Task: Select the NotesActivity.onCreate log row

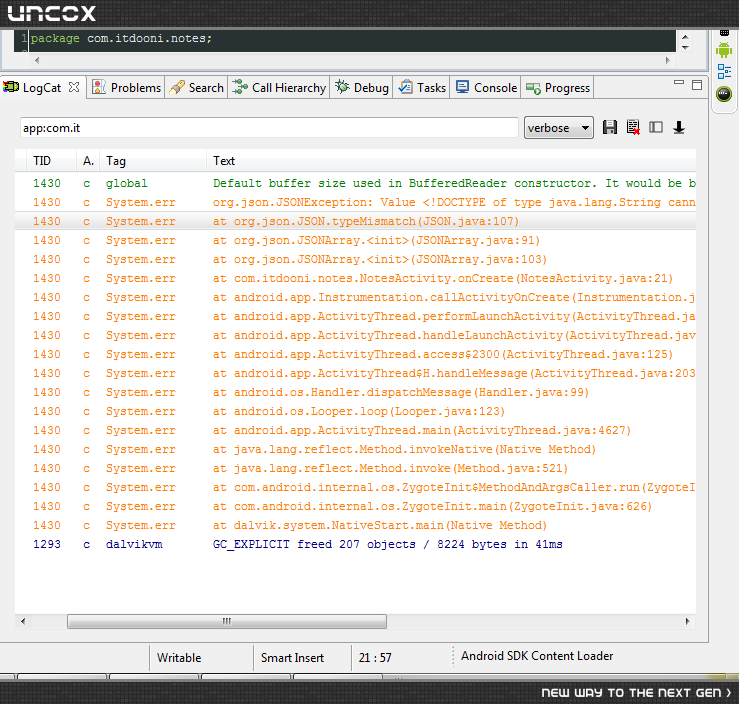Action: pyautogui.click(x=355, y=278)
